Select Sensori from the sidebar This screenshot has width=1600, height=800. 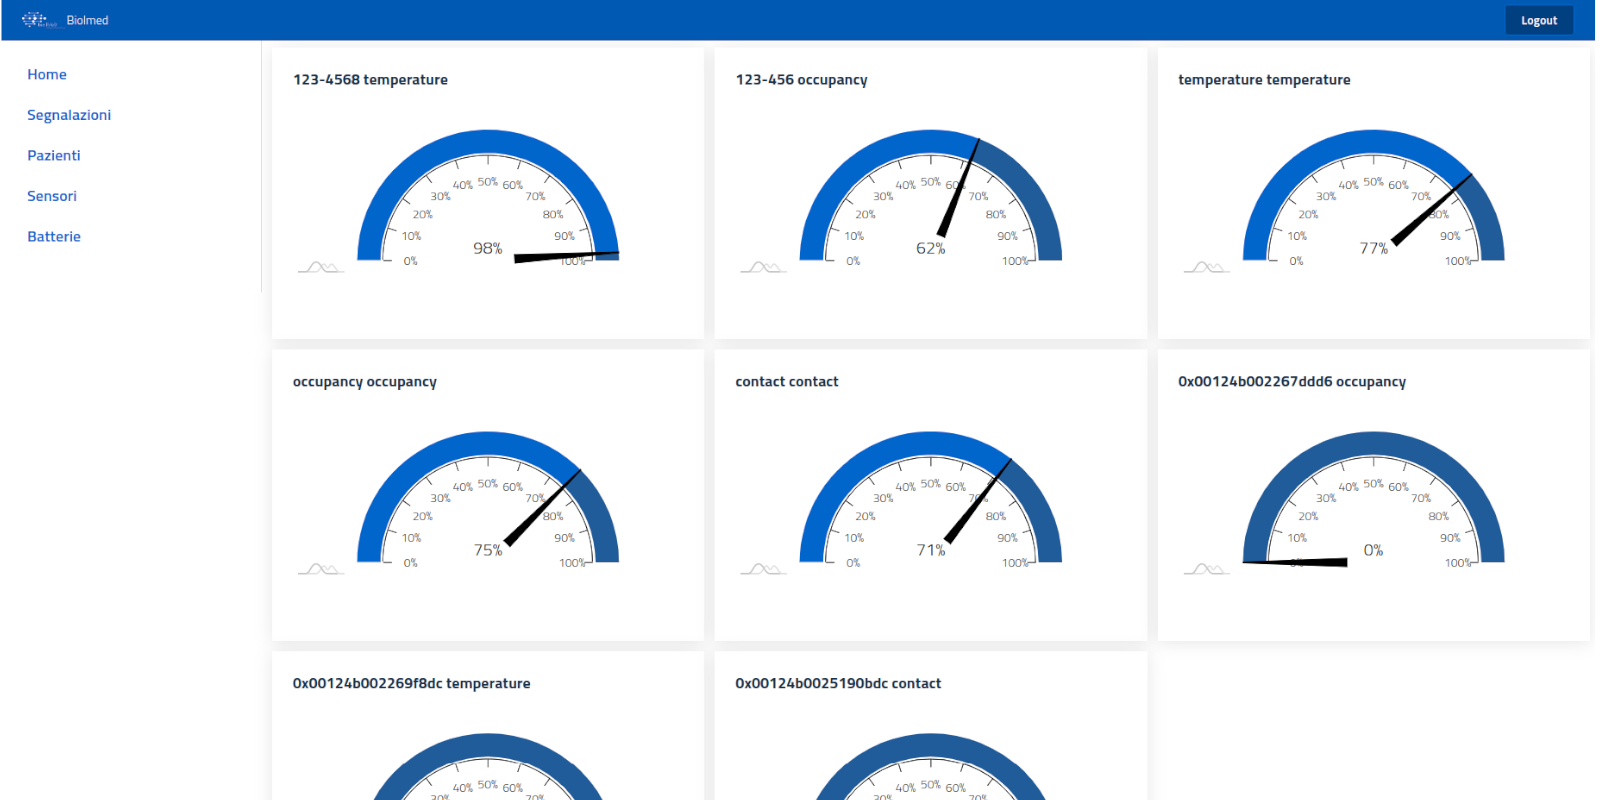click(52, 196)
